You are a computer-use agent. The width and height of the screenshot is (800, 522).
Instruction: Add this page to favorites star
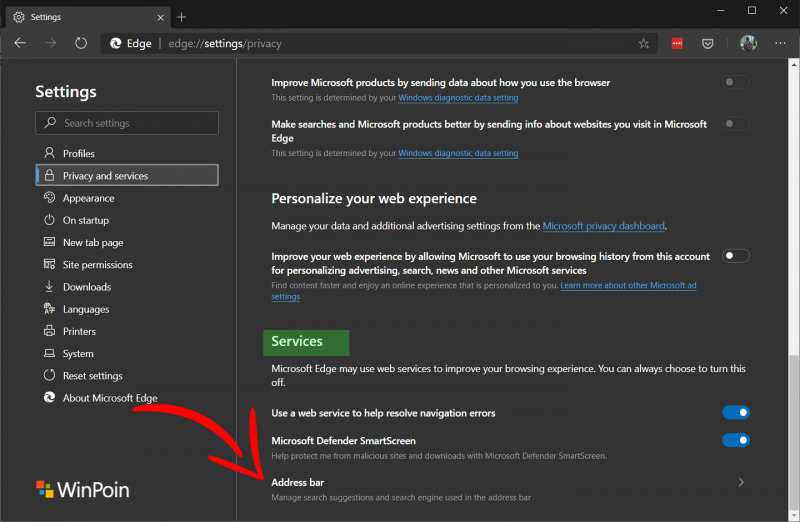click(643, 44)
